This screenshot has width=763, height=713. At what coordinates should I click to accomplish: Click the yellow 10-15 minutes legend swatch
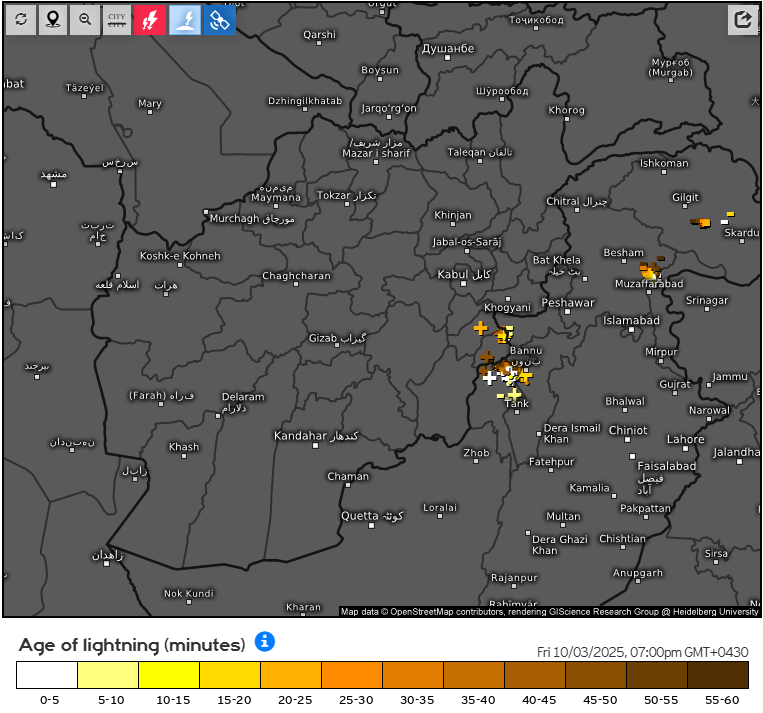tap(169, 675)
